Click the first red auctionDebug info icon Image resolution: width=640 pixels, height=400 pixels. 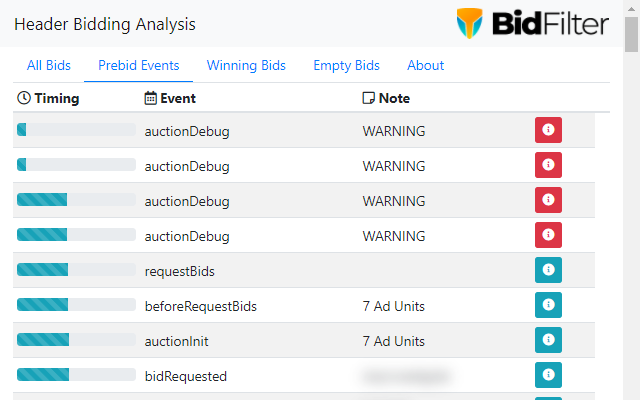pos(548,130)
